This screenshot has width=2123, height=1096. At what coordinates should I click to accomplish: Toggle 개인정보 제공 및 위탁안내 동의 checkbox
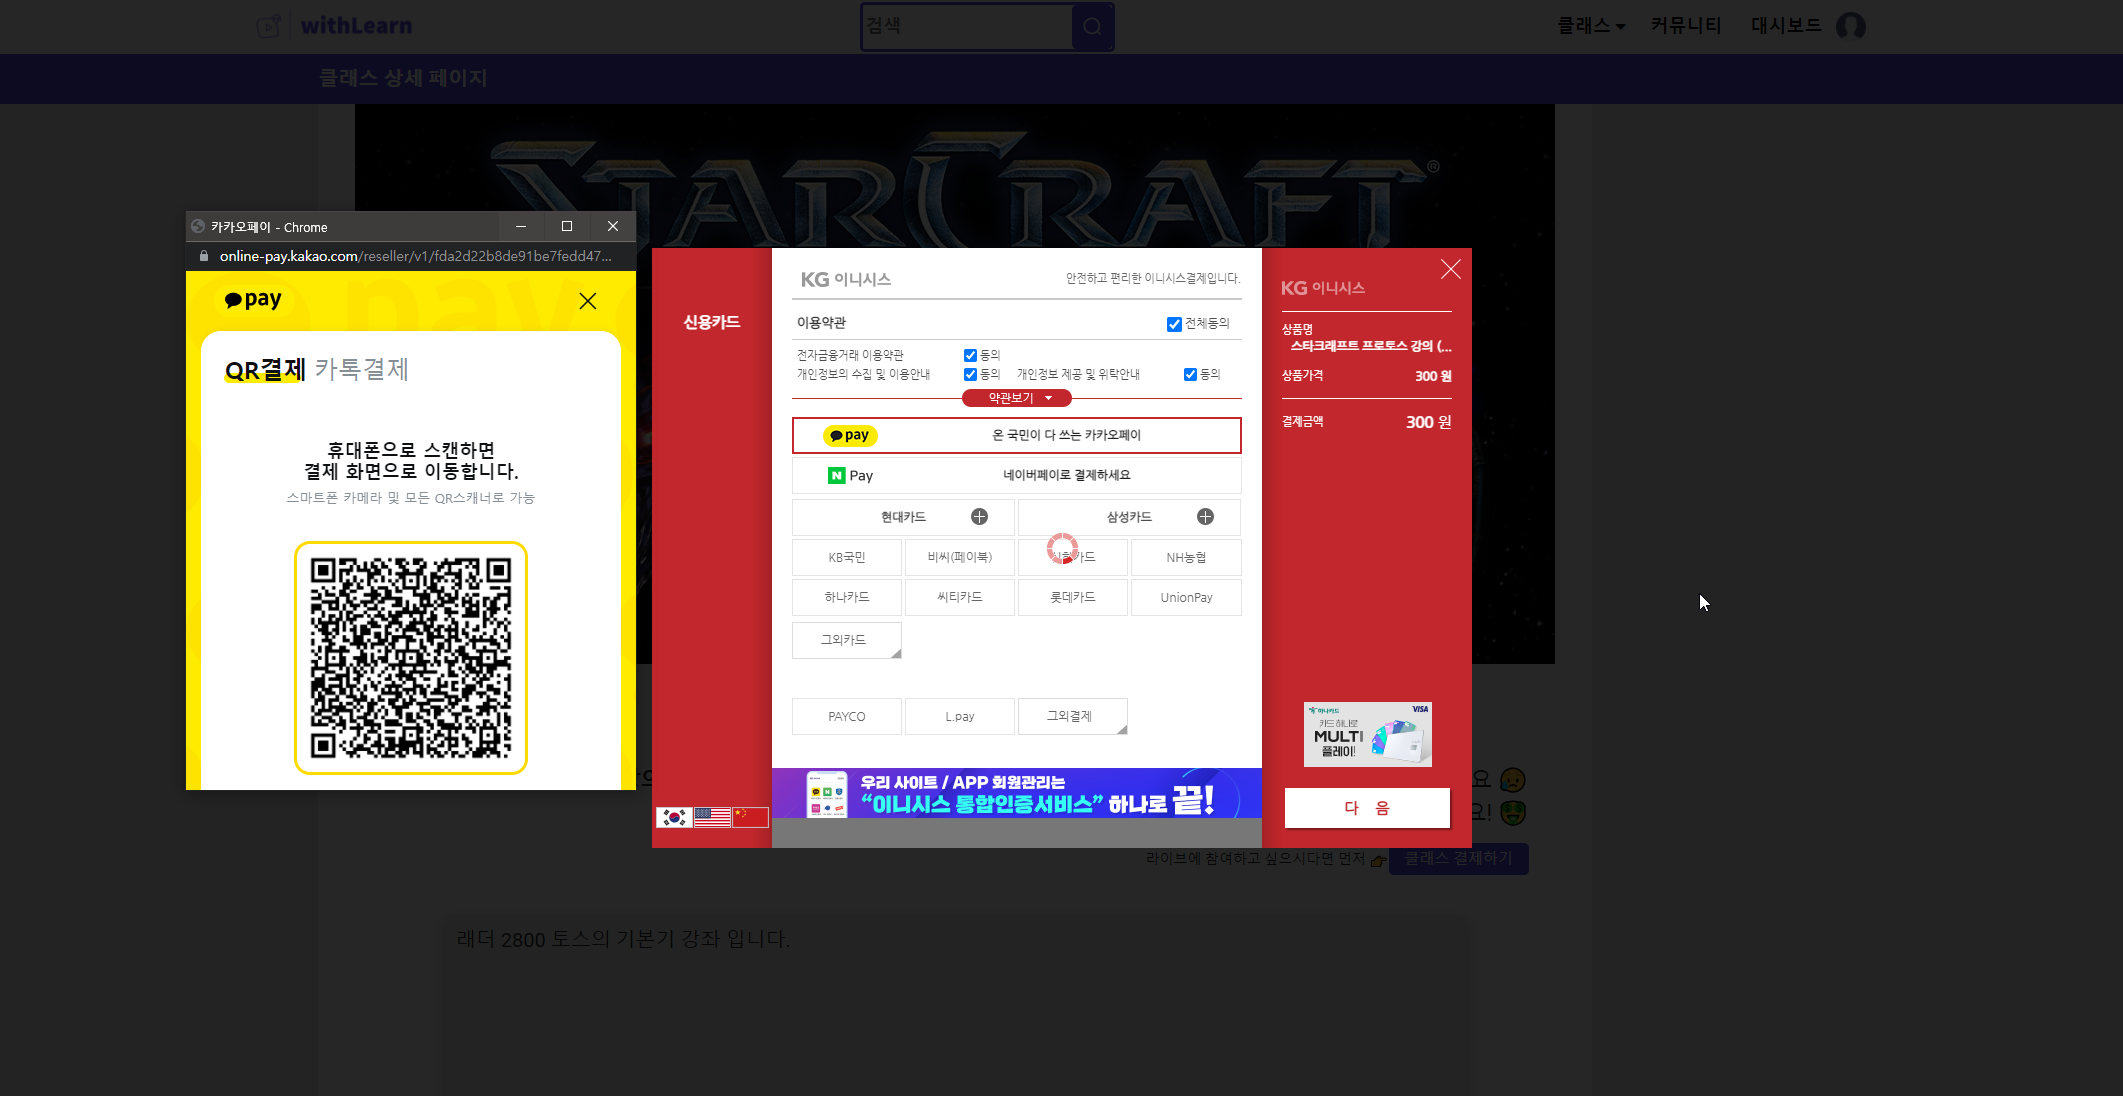[1190, 374]
